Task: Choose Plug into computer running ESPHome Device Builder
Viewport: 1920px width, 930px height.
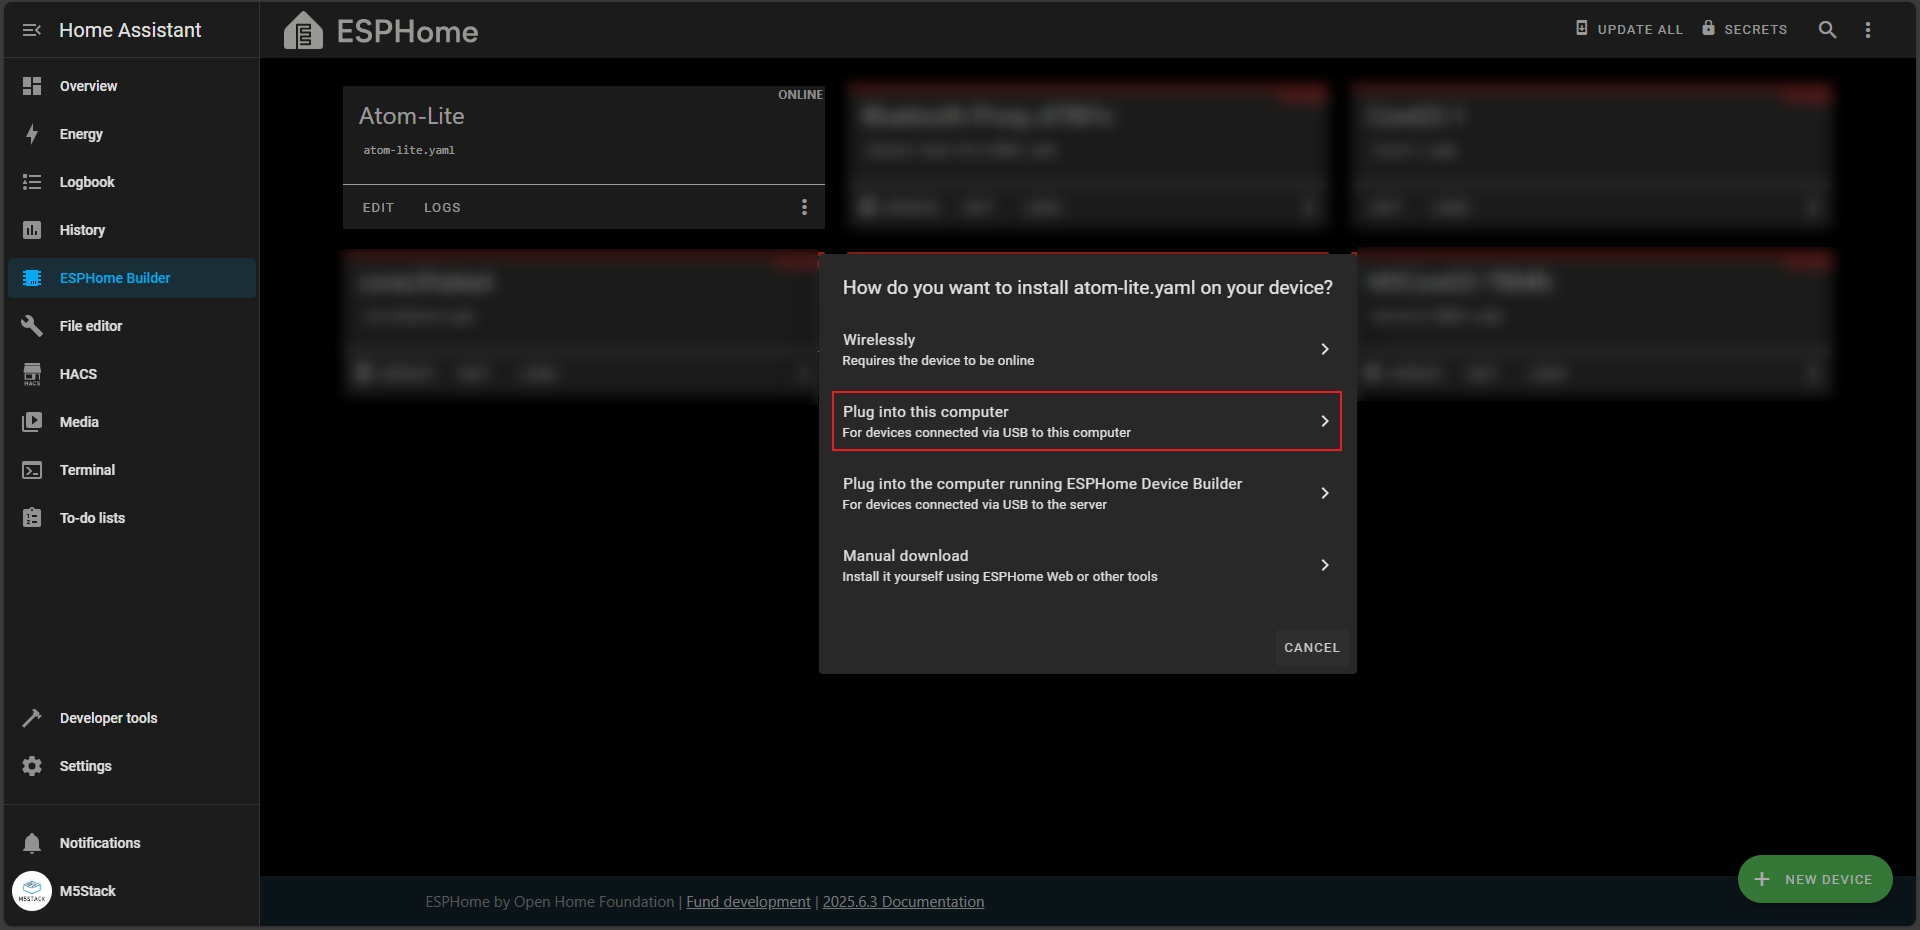Action: [1087, 493]
